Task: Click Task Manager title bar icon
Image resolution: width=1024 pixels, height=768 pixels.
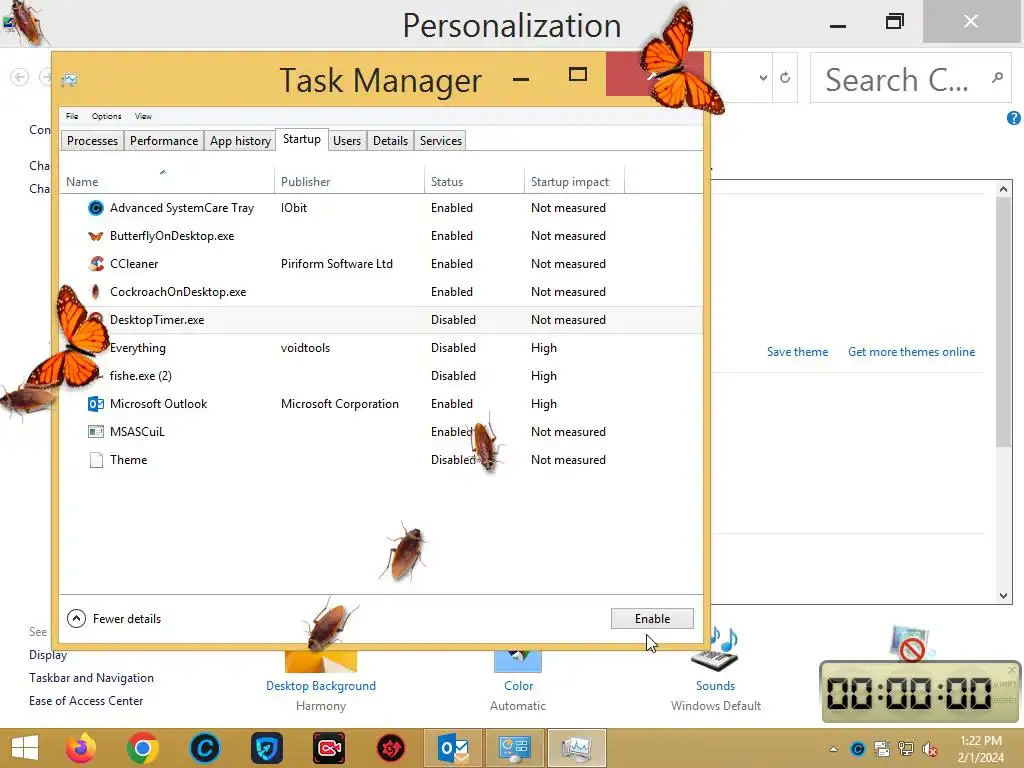Action: (69, 80)
